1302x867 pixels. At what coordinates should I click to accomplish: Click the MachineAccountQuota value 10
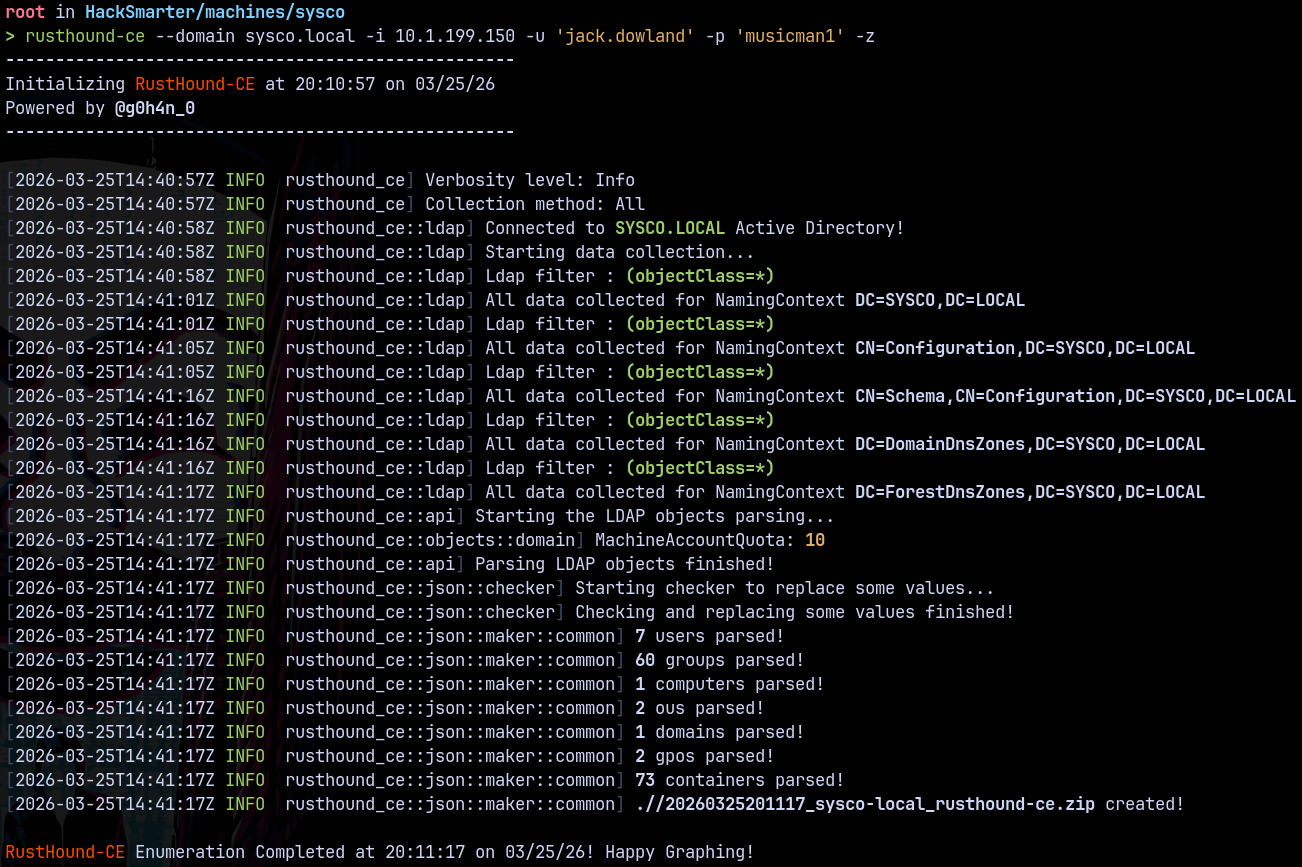coord(814,540)
